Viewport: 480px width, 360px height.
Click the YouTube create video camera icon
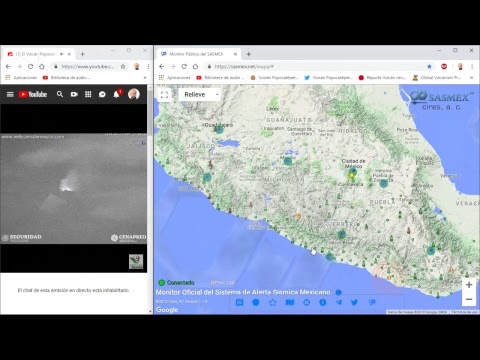point(74,94)
